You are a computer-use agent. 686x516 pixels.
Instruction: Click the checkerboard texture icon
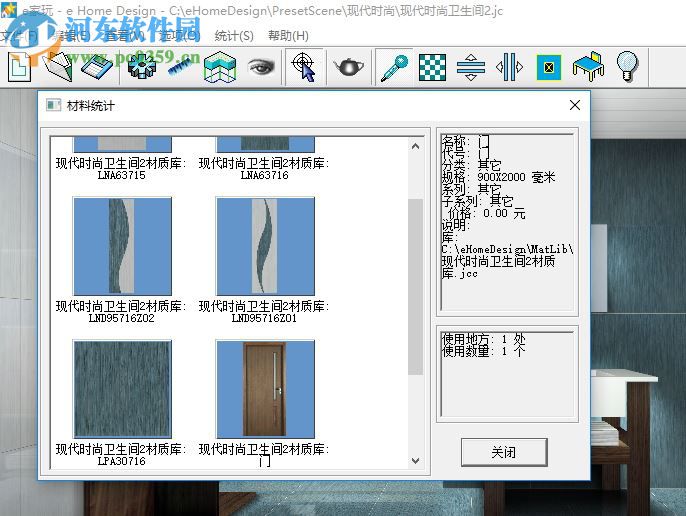432,67
